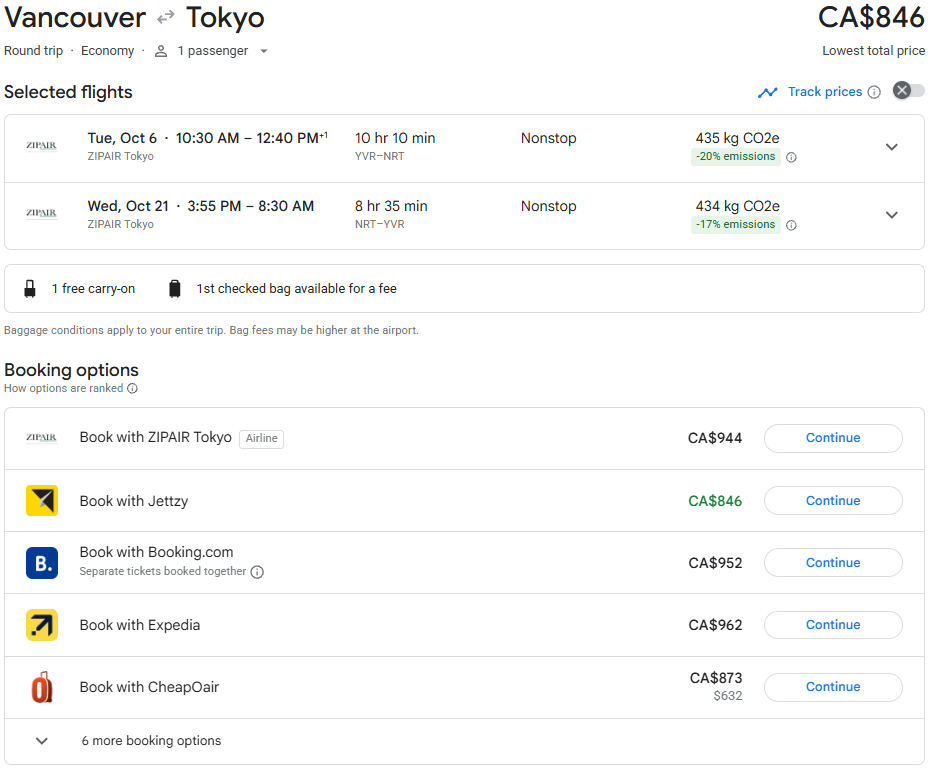This screenshot has height=771, width=935.
Task: Click ZIPAIR logo on Oct 6 flight
Action: tap(42, 145)
